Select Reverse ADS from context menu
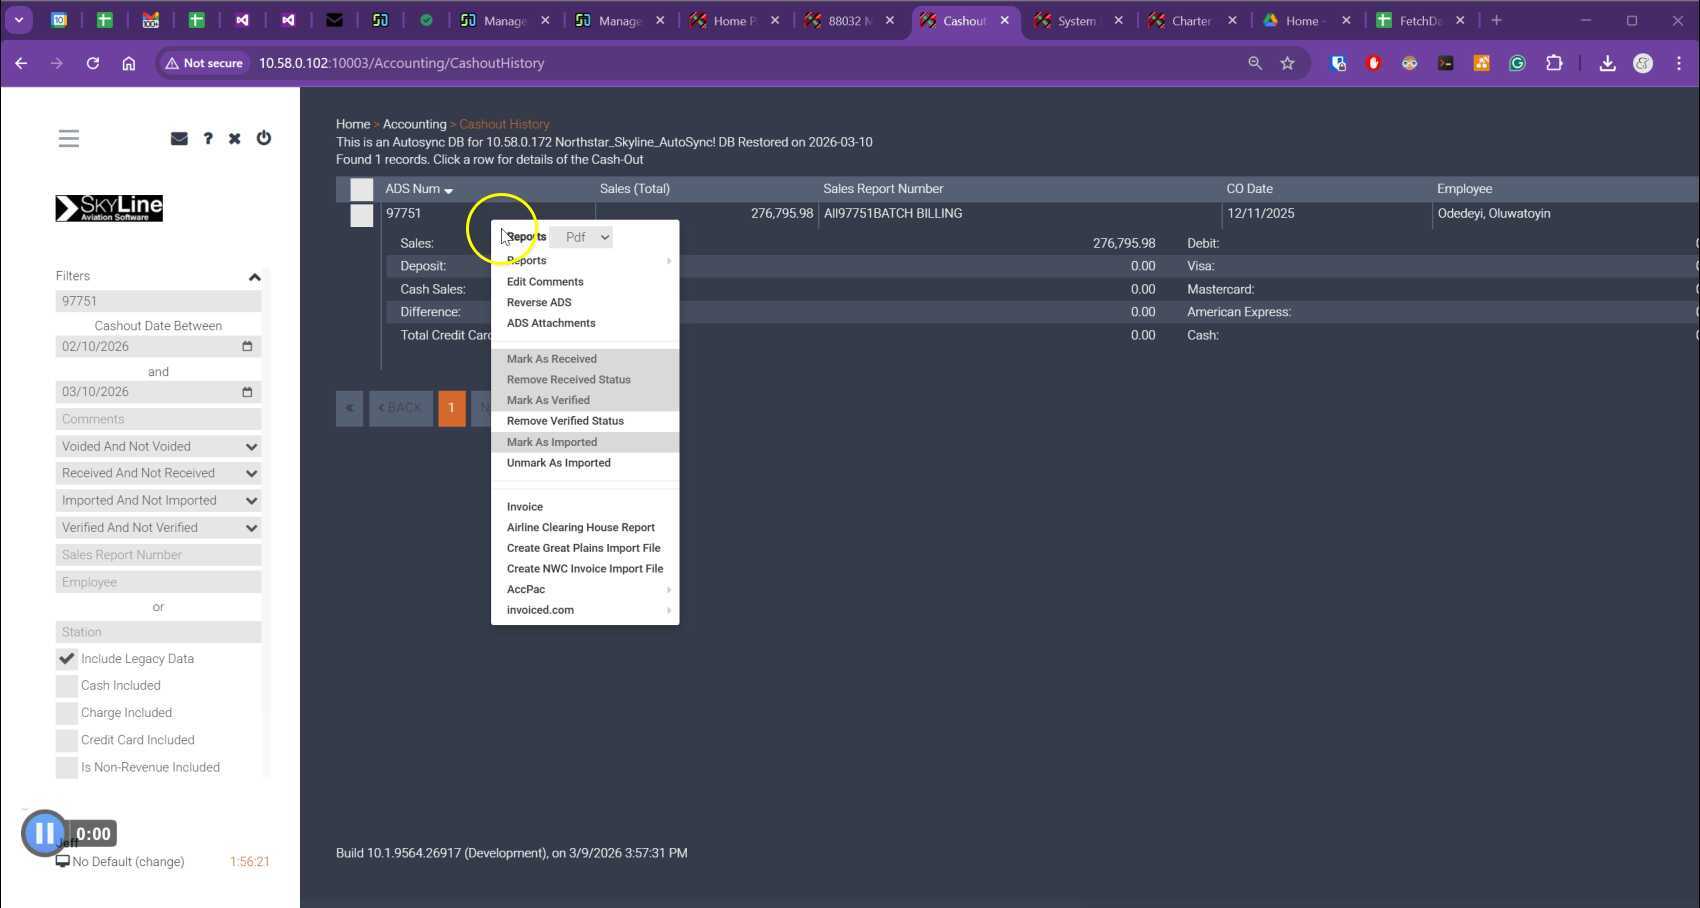 coord(539,302)
